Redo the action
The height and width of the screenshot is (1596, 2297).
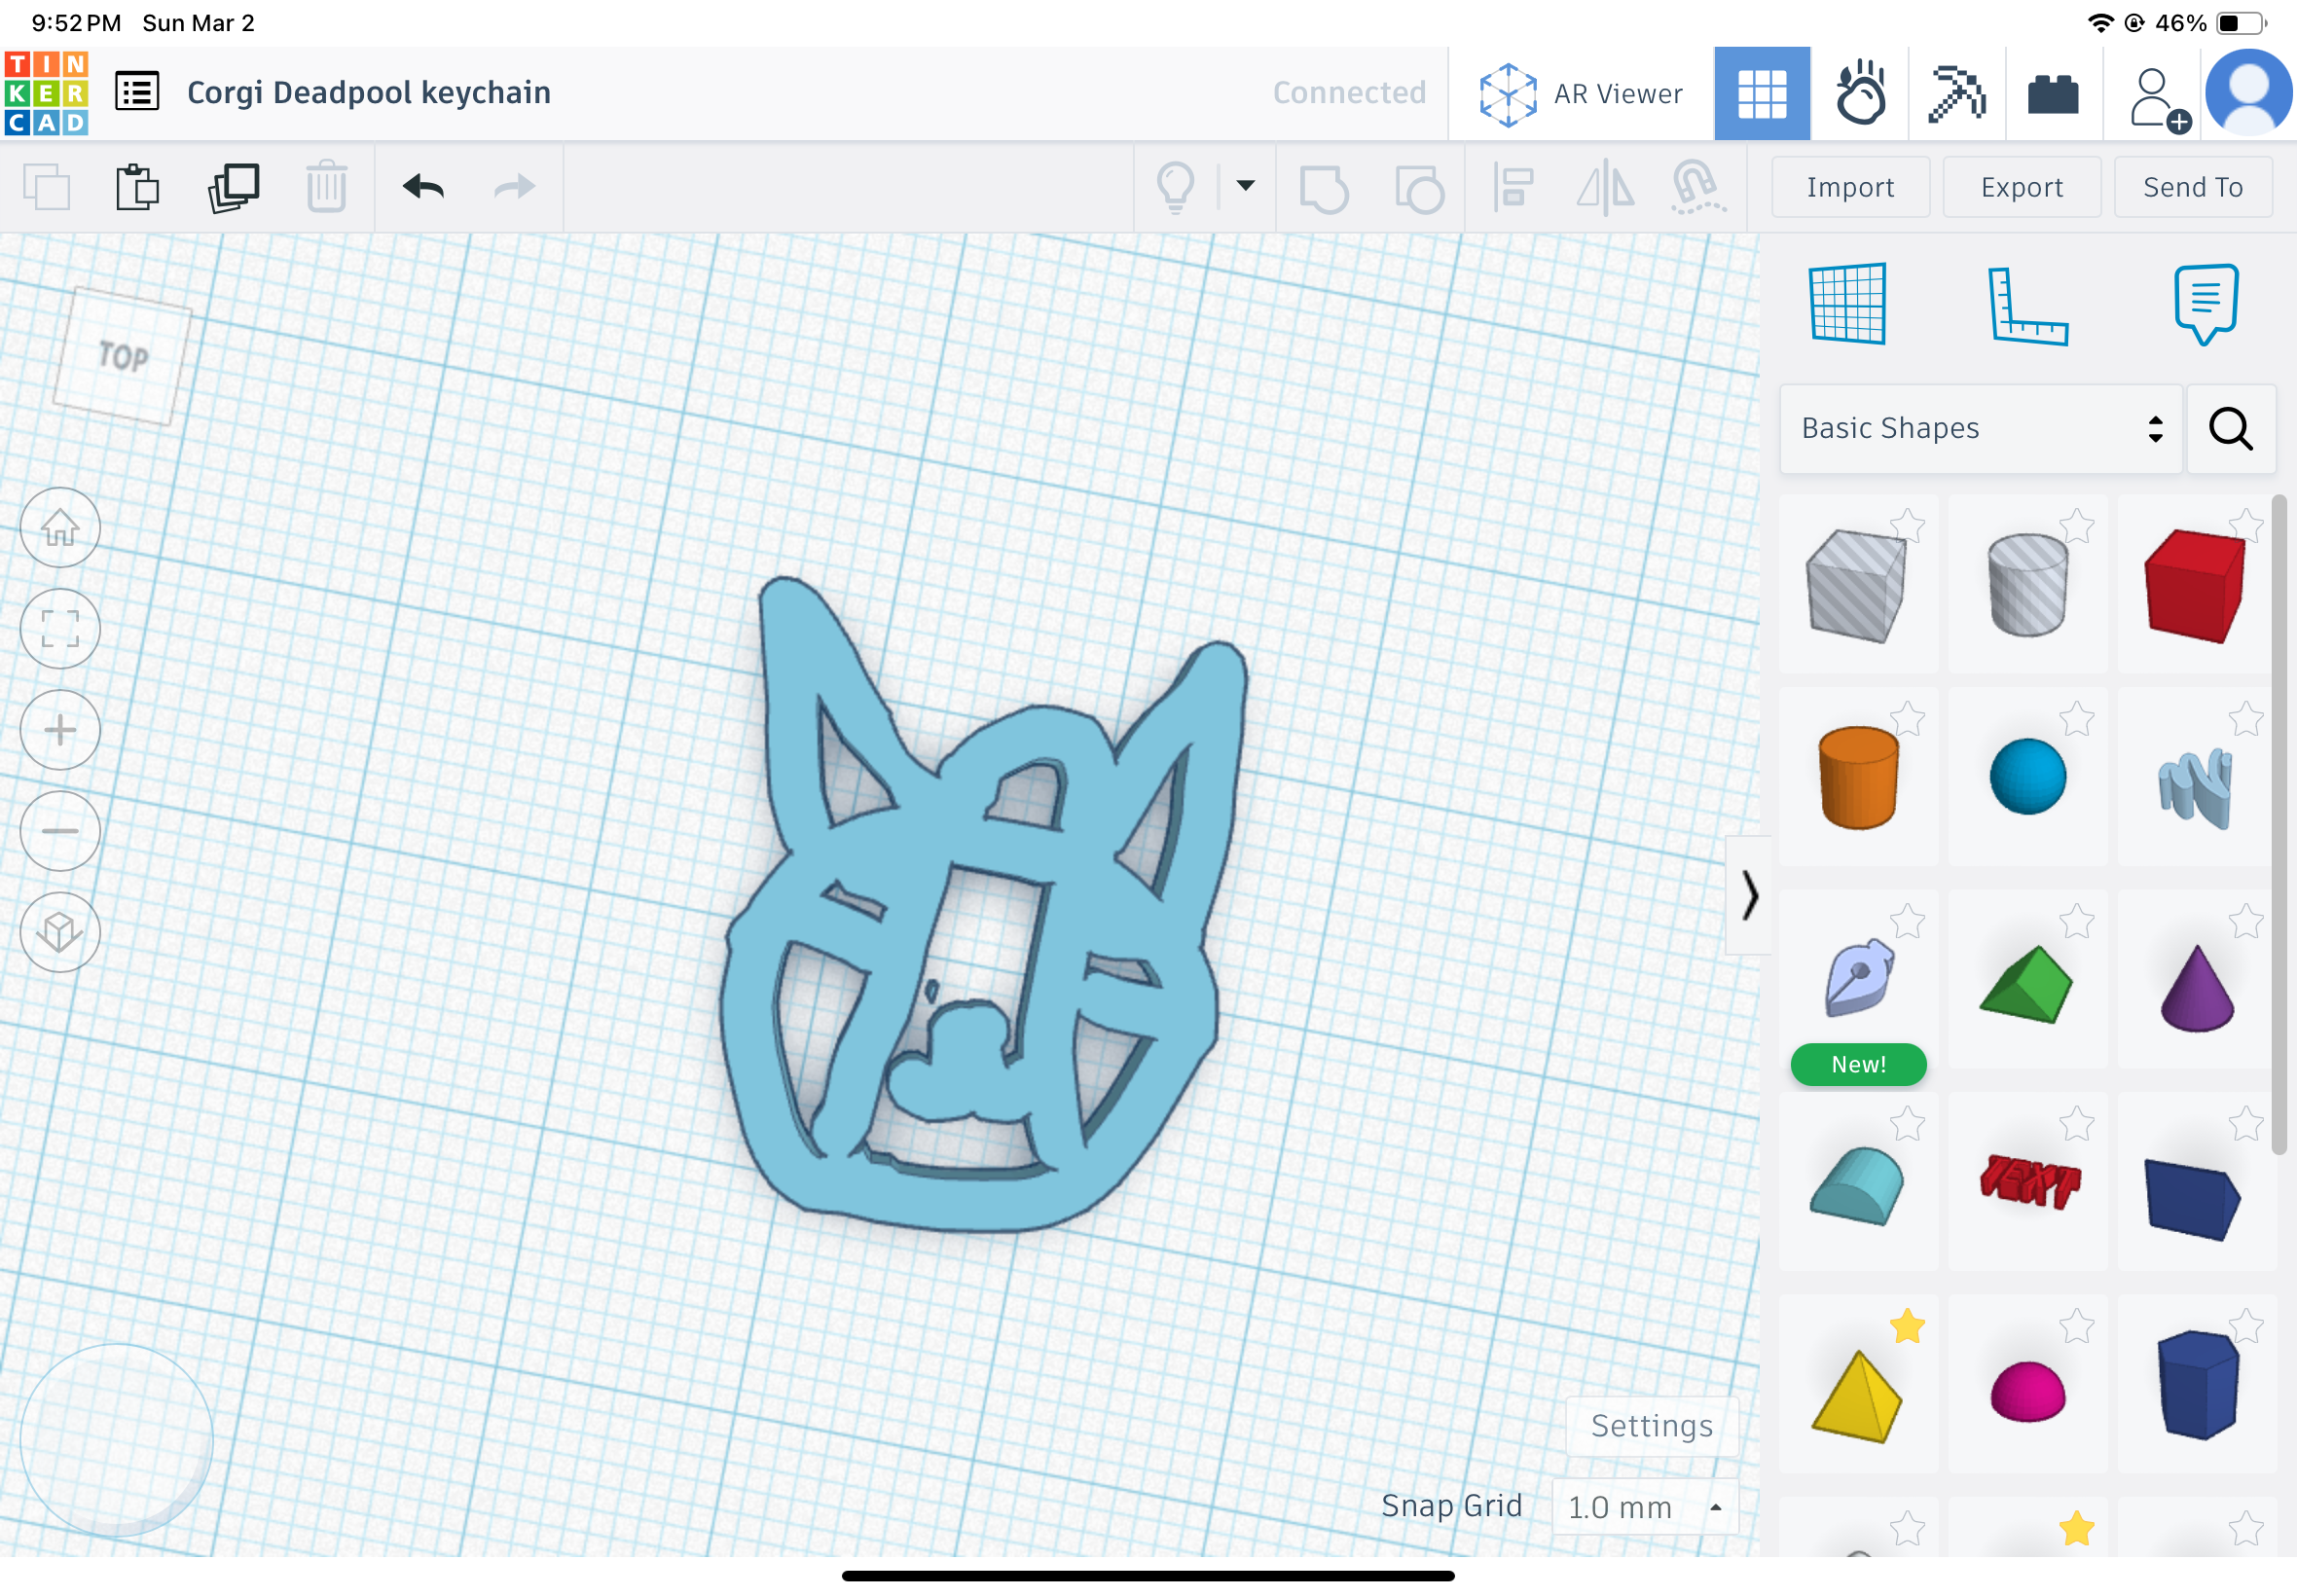pos(515,187)
